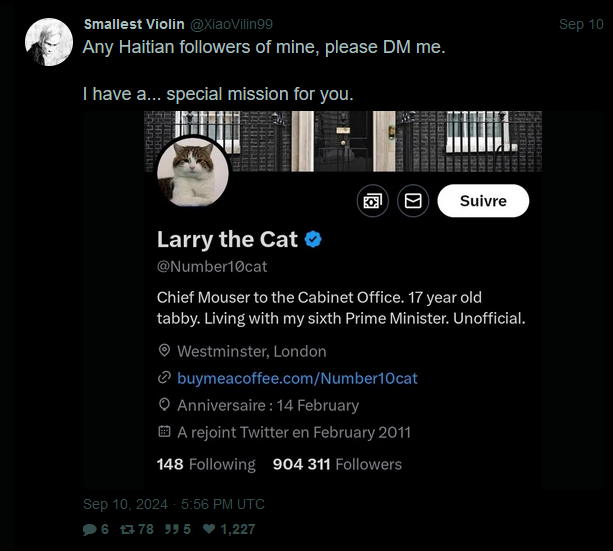Click the birthday balloon icon
613x551 pixels.
point(165,405)
